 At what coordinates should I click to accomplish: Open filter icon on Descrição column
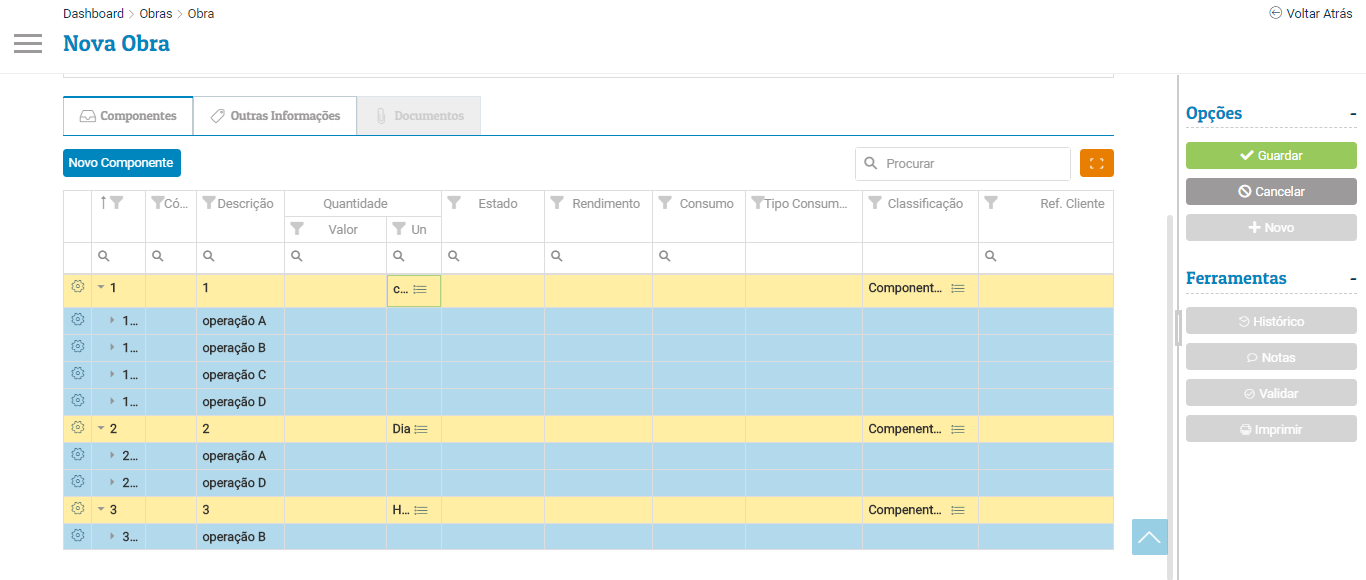(209, 203)
